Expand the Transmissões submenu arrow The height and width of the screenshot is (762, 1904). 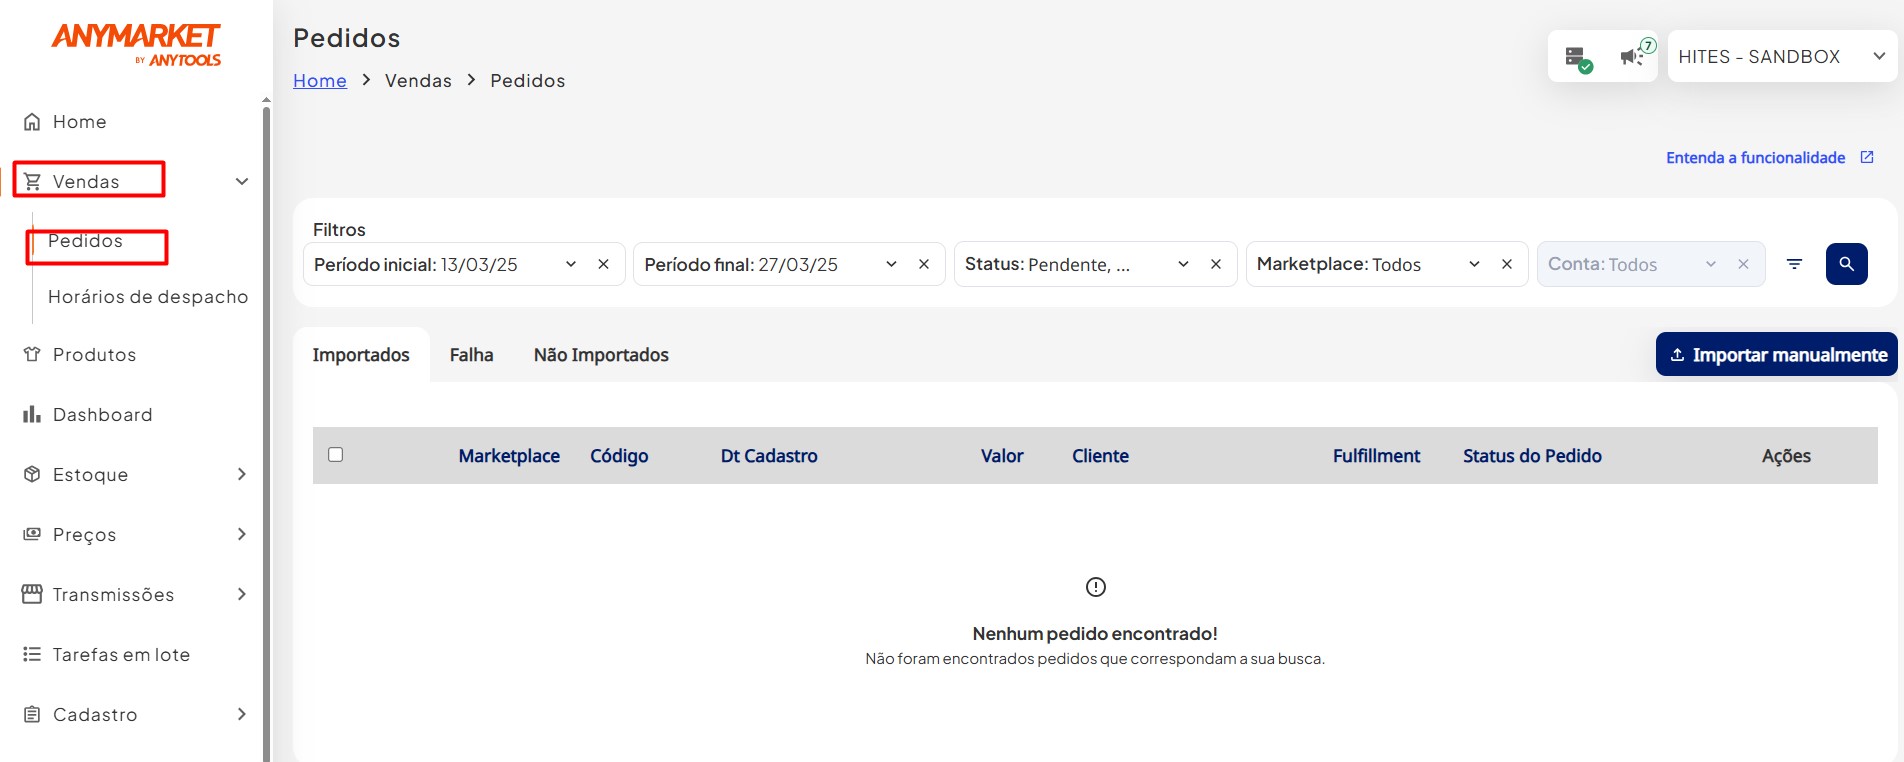click(241, 594)
